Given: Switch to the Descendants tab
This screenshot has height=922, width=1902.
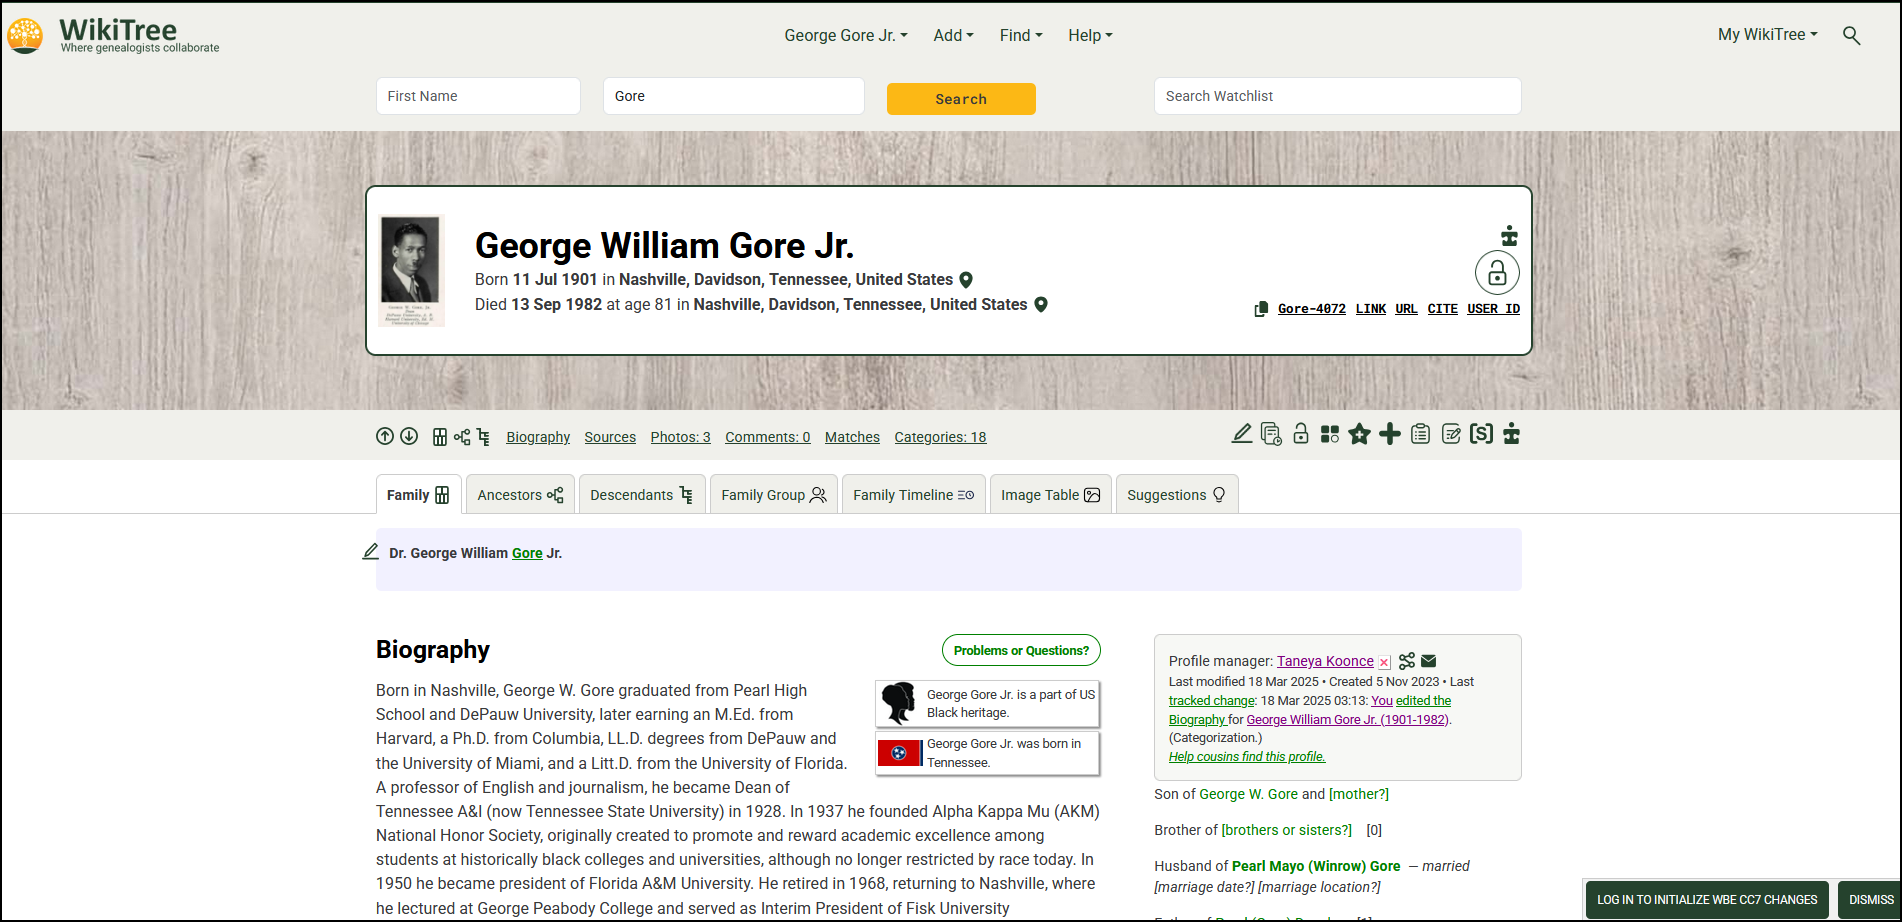Looking at the screenshot, I should tap(642, 495).
